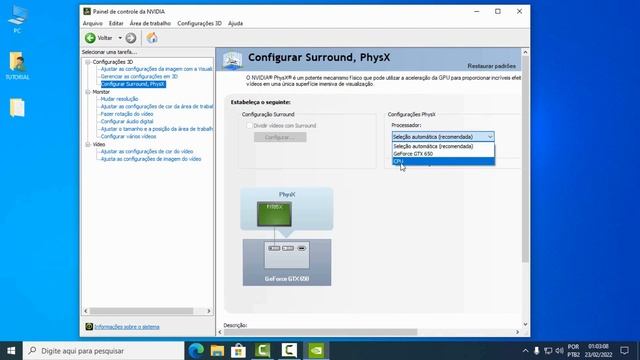Toggle Dividir vídeos com Surround checkbox
The image size is (640, 360).
pyautogui.click(x=249, y=126)
